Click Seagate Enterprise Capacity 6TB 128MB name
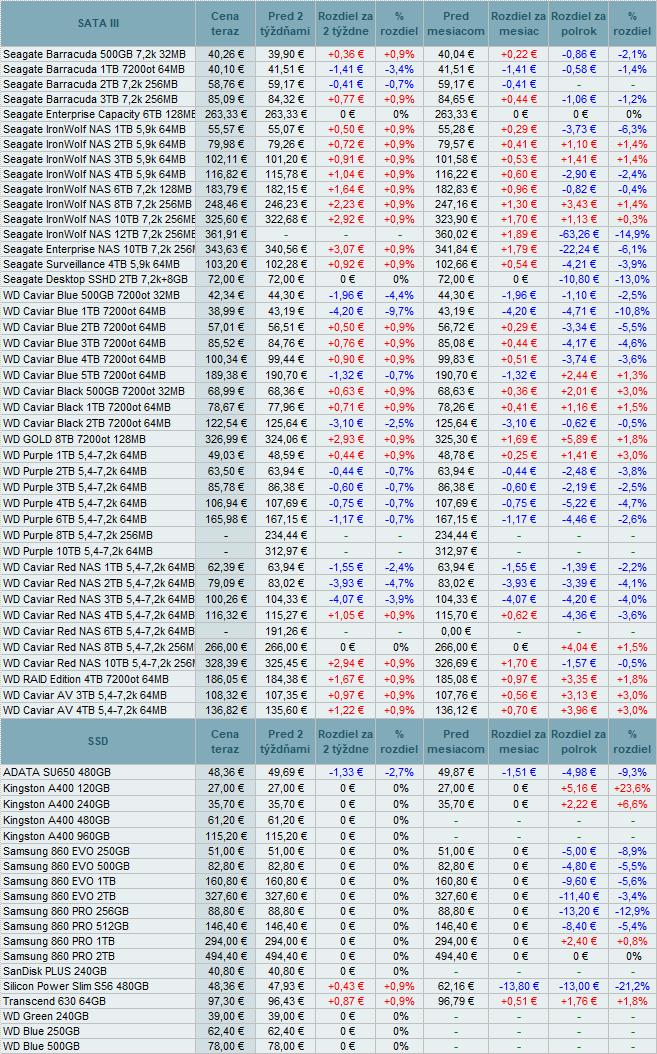The width and height of the screenshot is (657, 1054). click(x=99, y=114)
